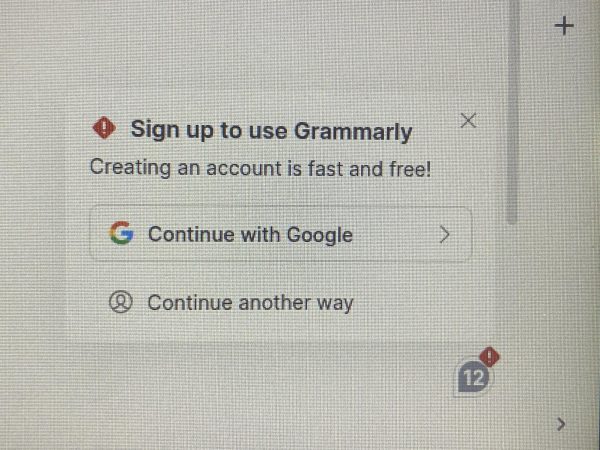
Task: Click the number 12 on the gray badge
Action: (474, 378)
